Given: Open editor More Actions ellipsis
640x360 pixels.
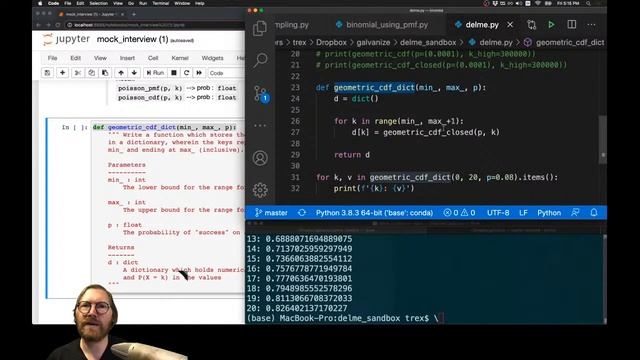Looking at the screenshot, I should coord(591,25).
